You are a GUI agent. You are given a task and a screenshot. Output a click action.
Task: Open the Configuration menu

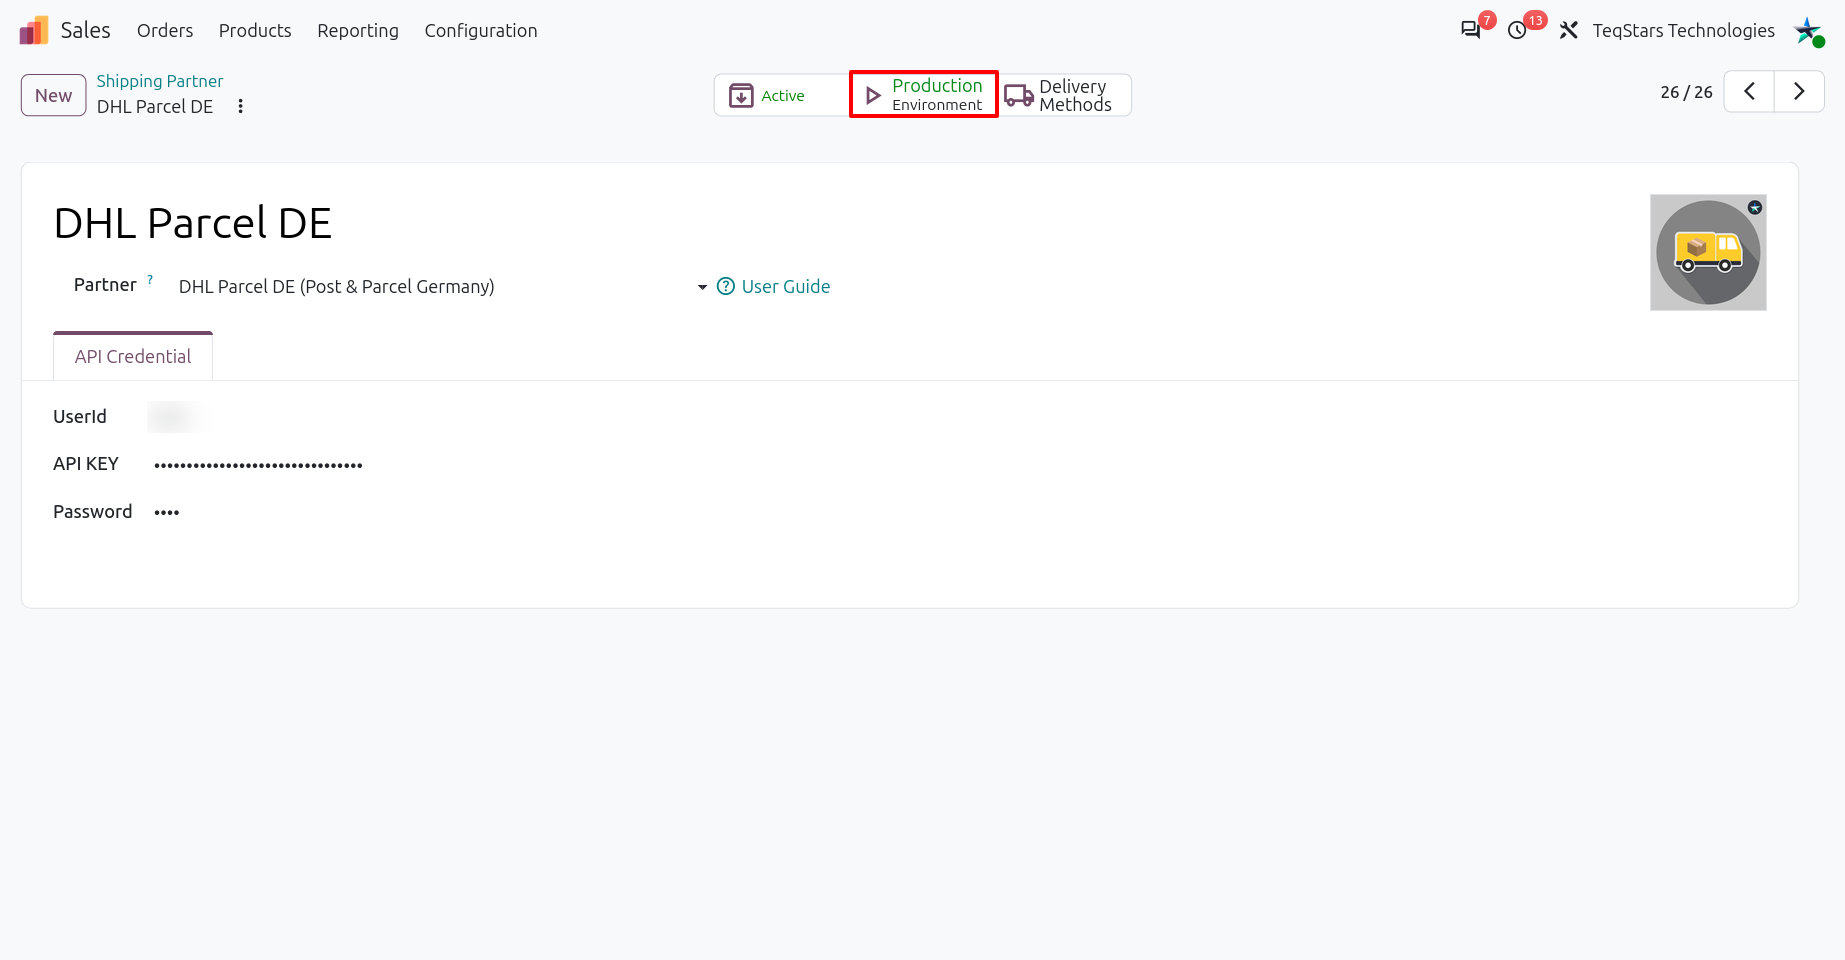click(481, 31)
